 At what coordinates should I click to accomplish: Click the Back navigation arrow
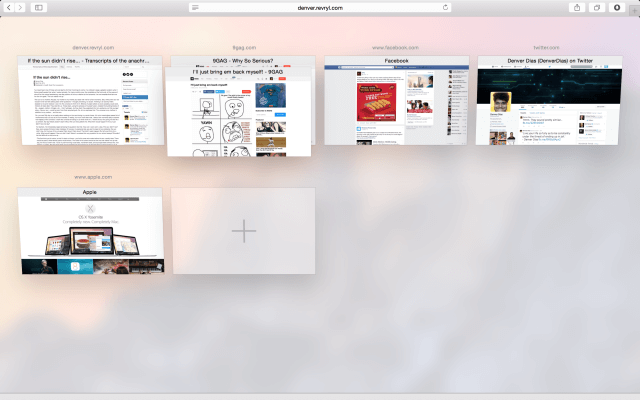point(8,7)
